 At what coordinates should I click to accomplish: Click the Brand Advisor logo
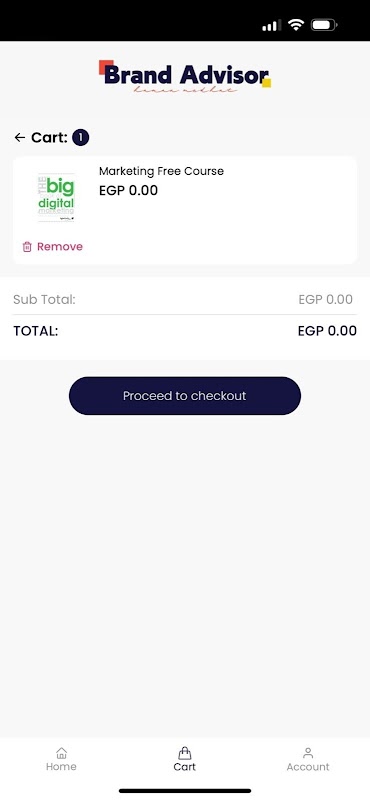[x=185, y=77]
